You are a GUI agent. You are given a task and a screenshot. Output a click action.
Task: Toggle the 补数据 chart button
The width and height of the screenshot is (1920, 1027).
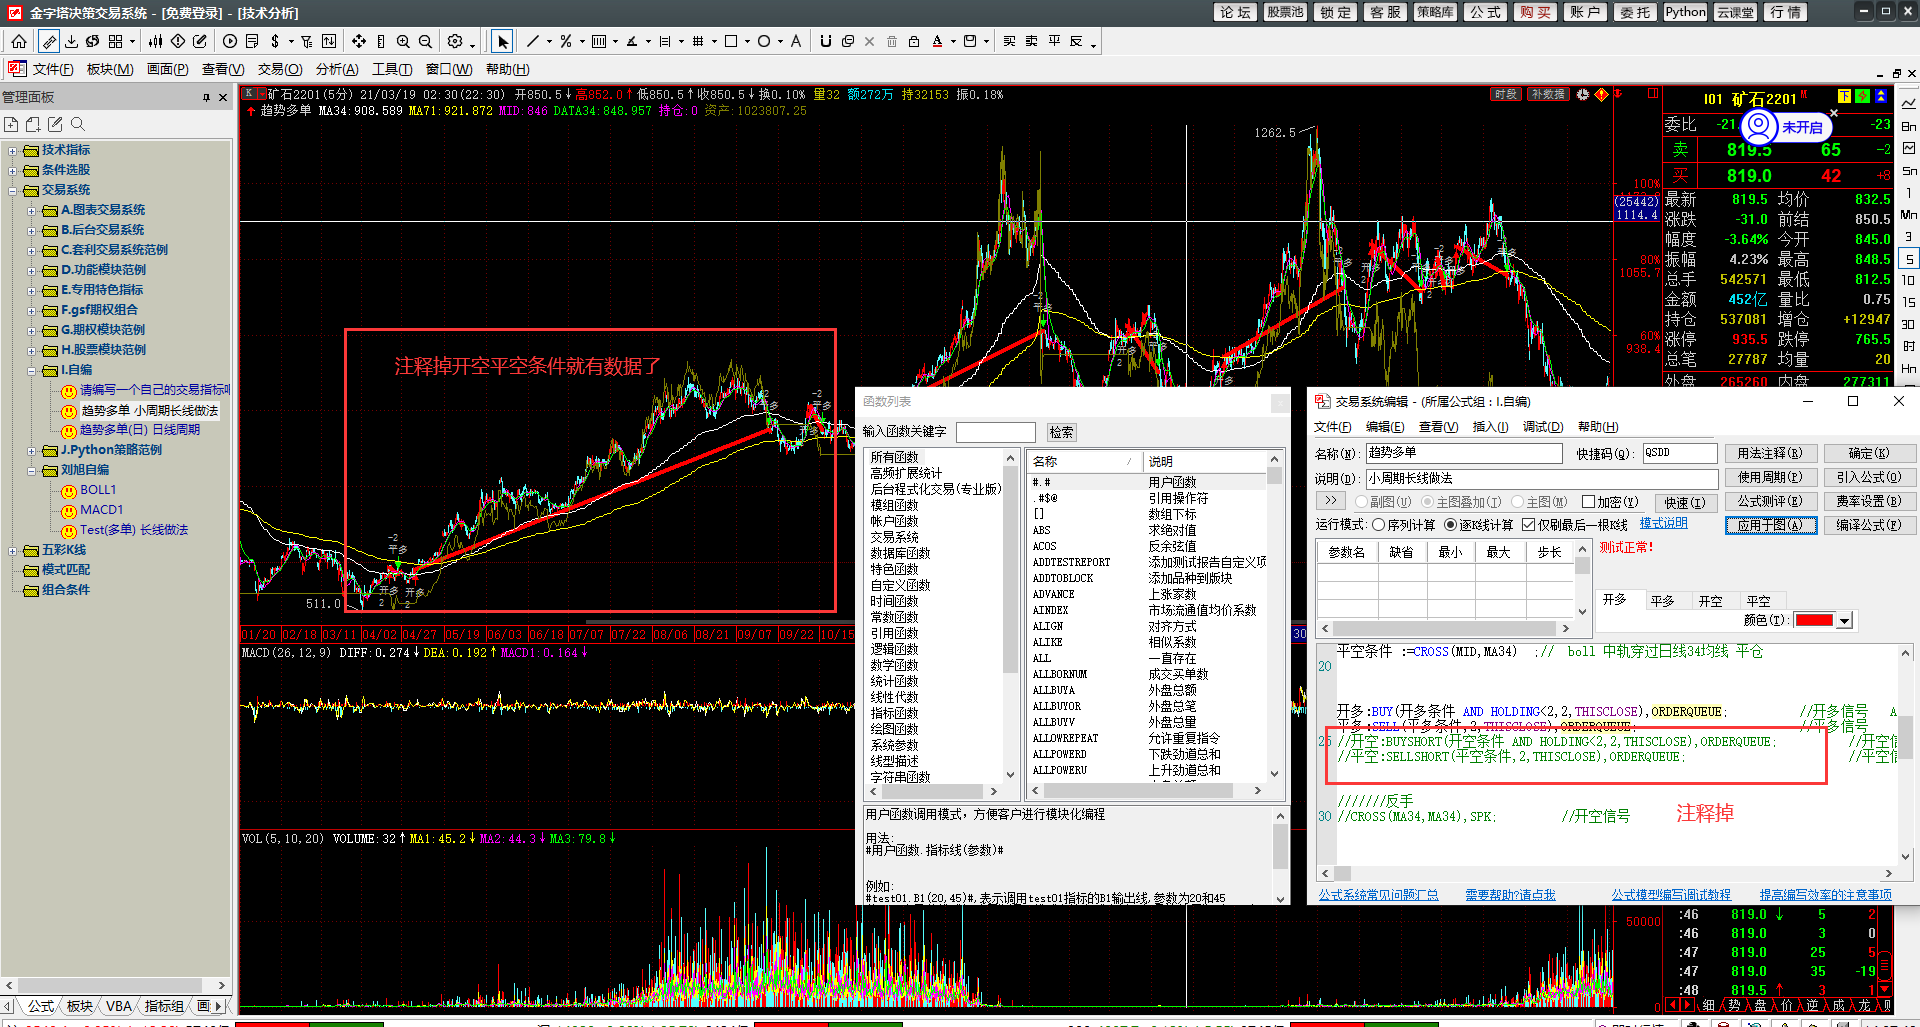(x=1547, y=94)
